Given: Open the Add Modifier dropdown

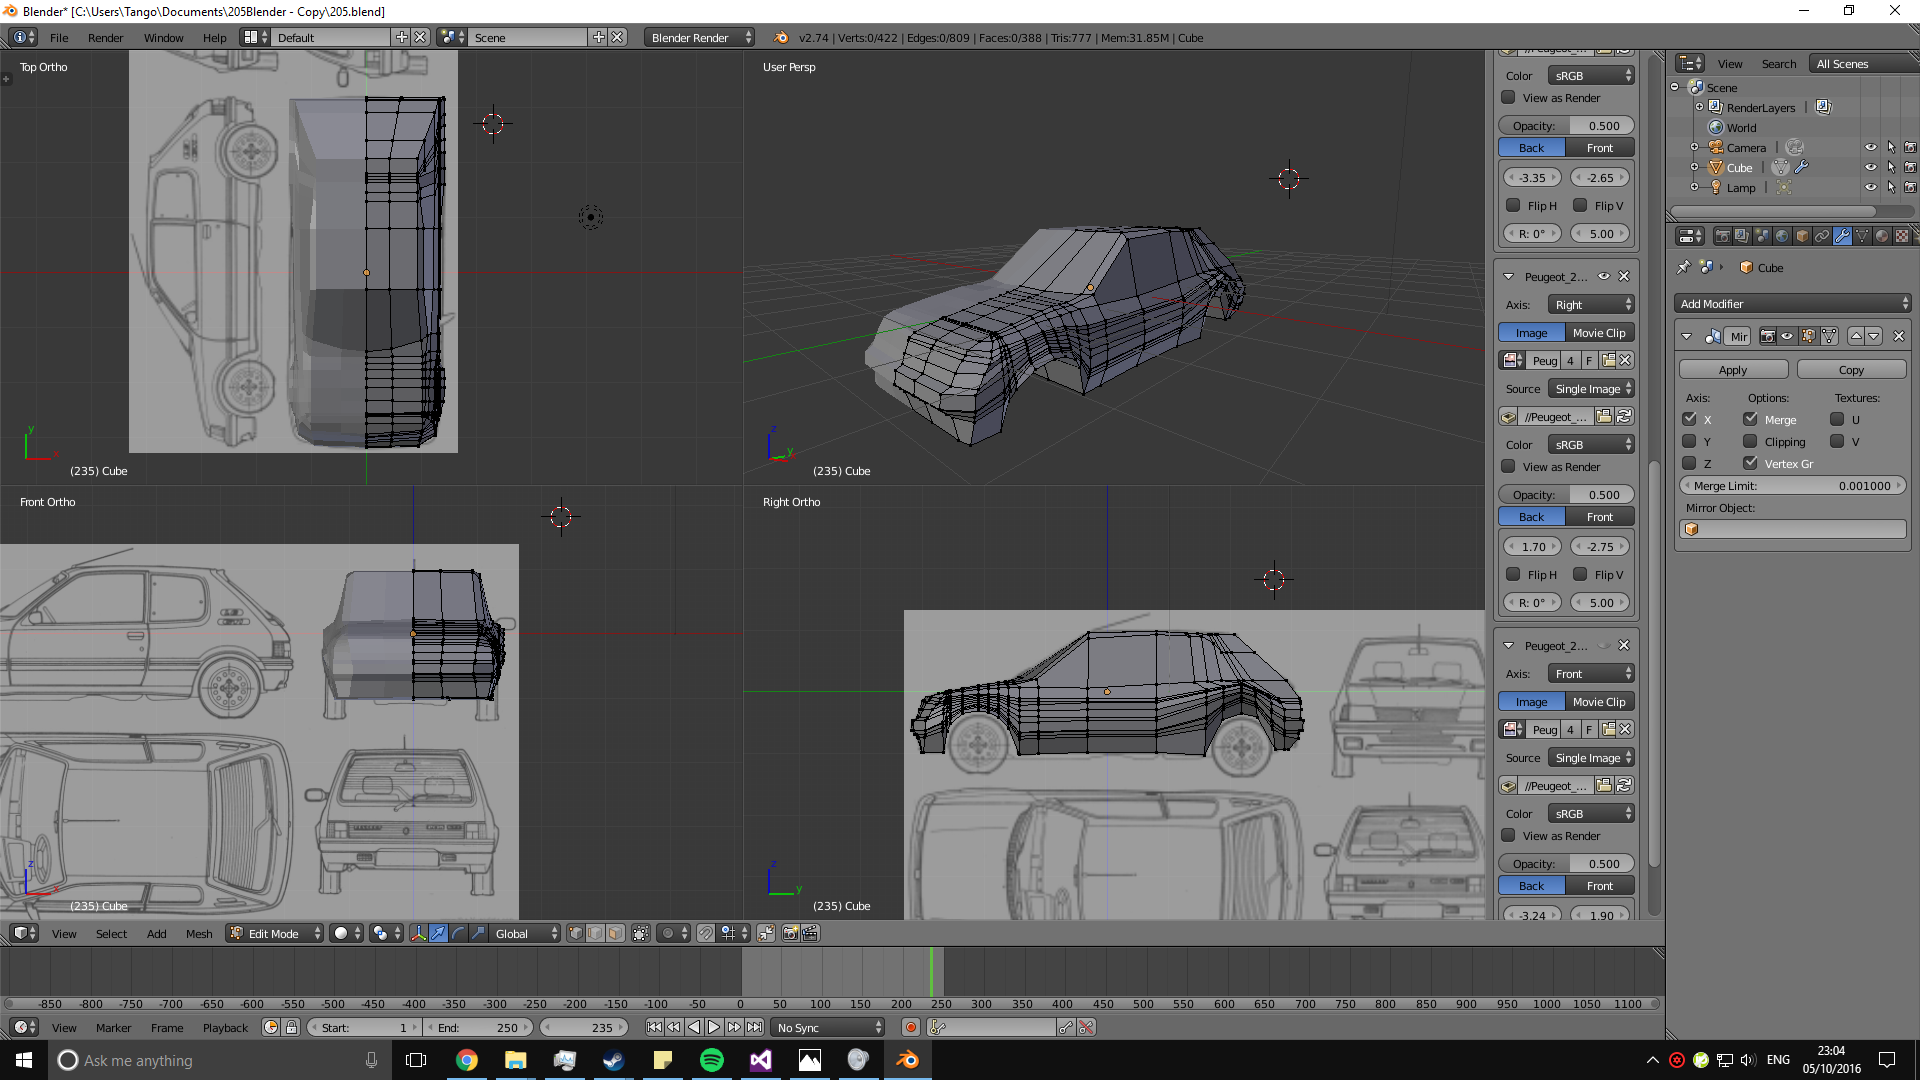Looking at the screenshot, I should 1792,303.
